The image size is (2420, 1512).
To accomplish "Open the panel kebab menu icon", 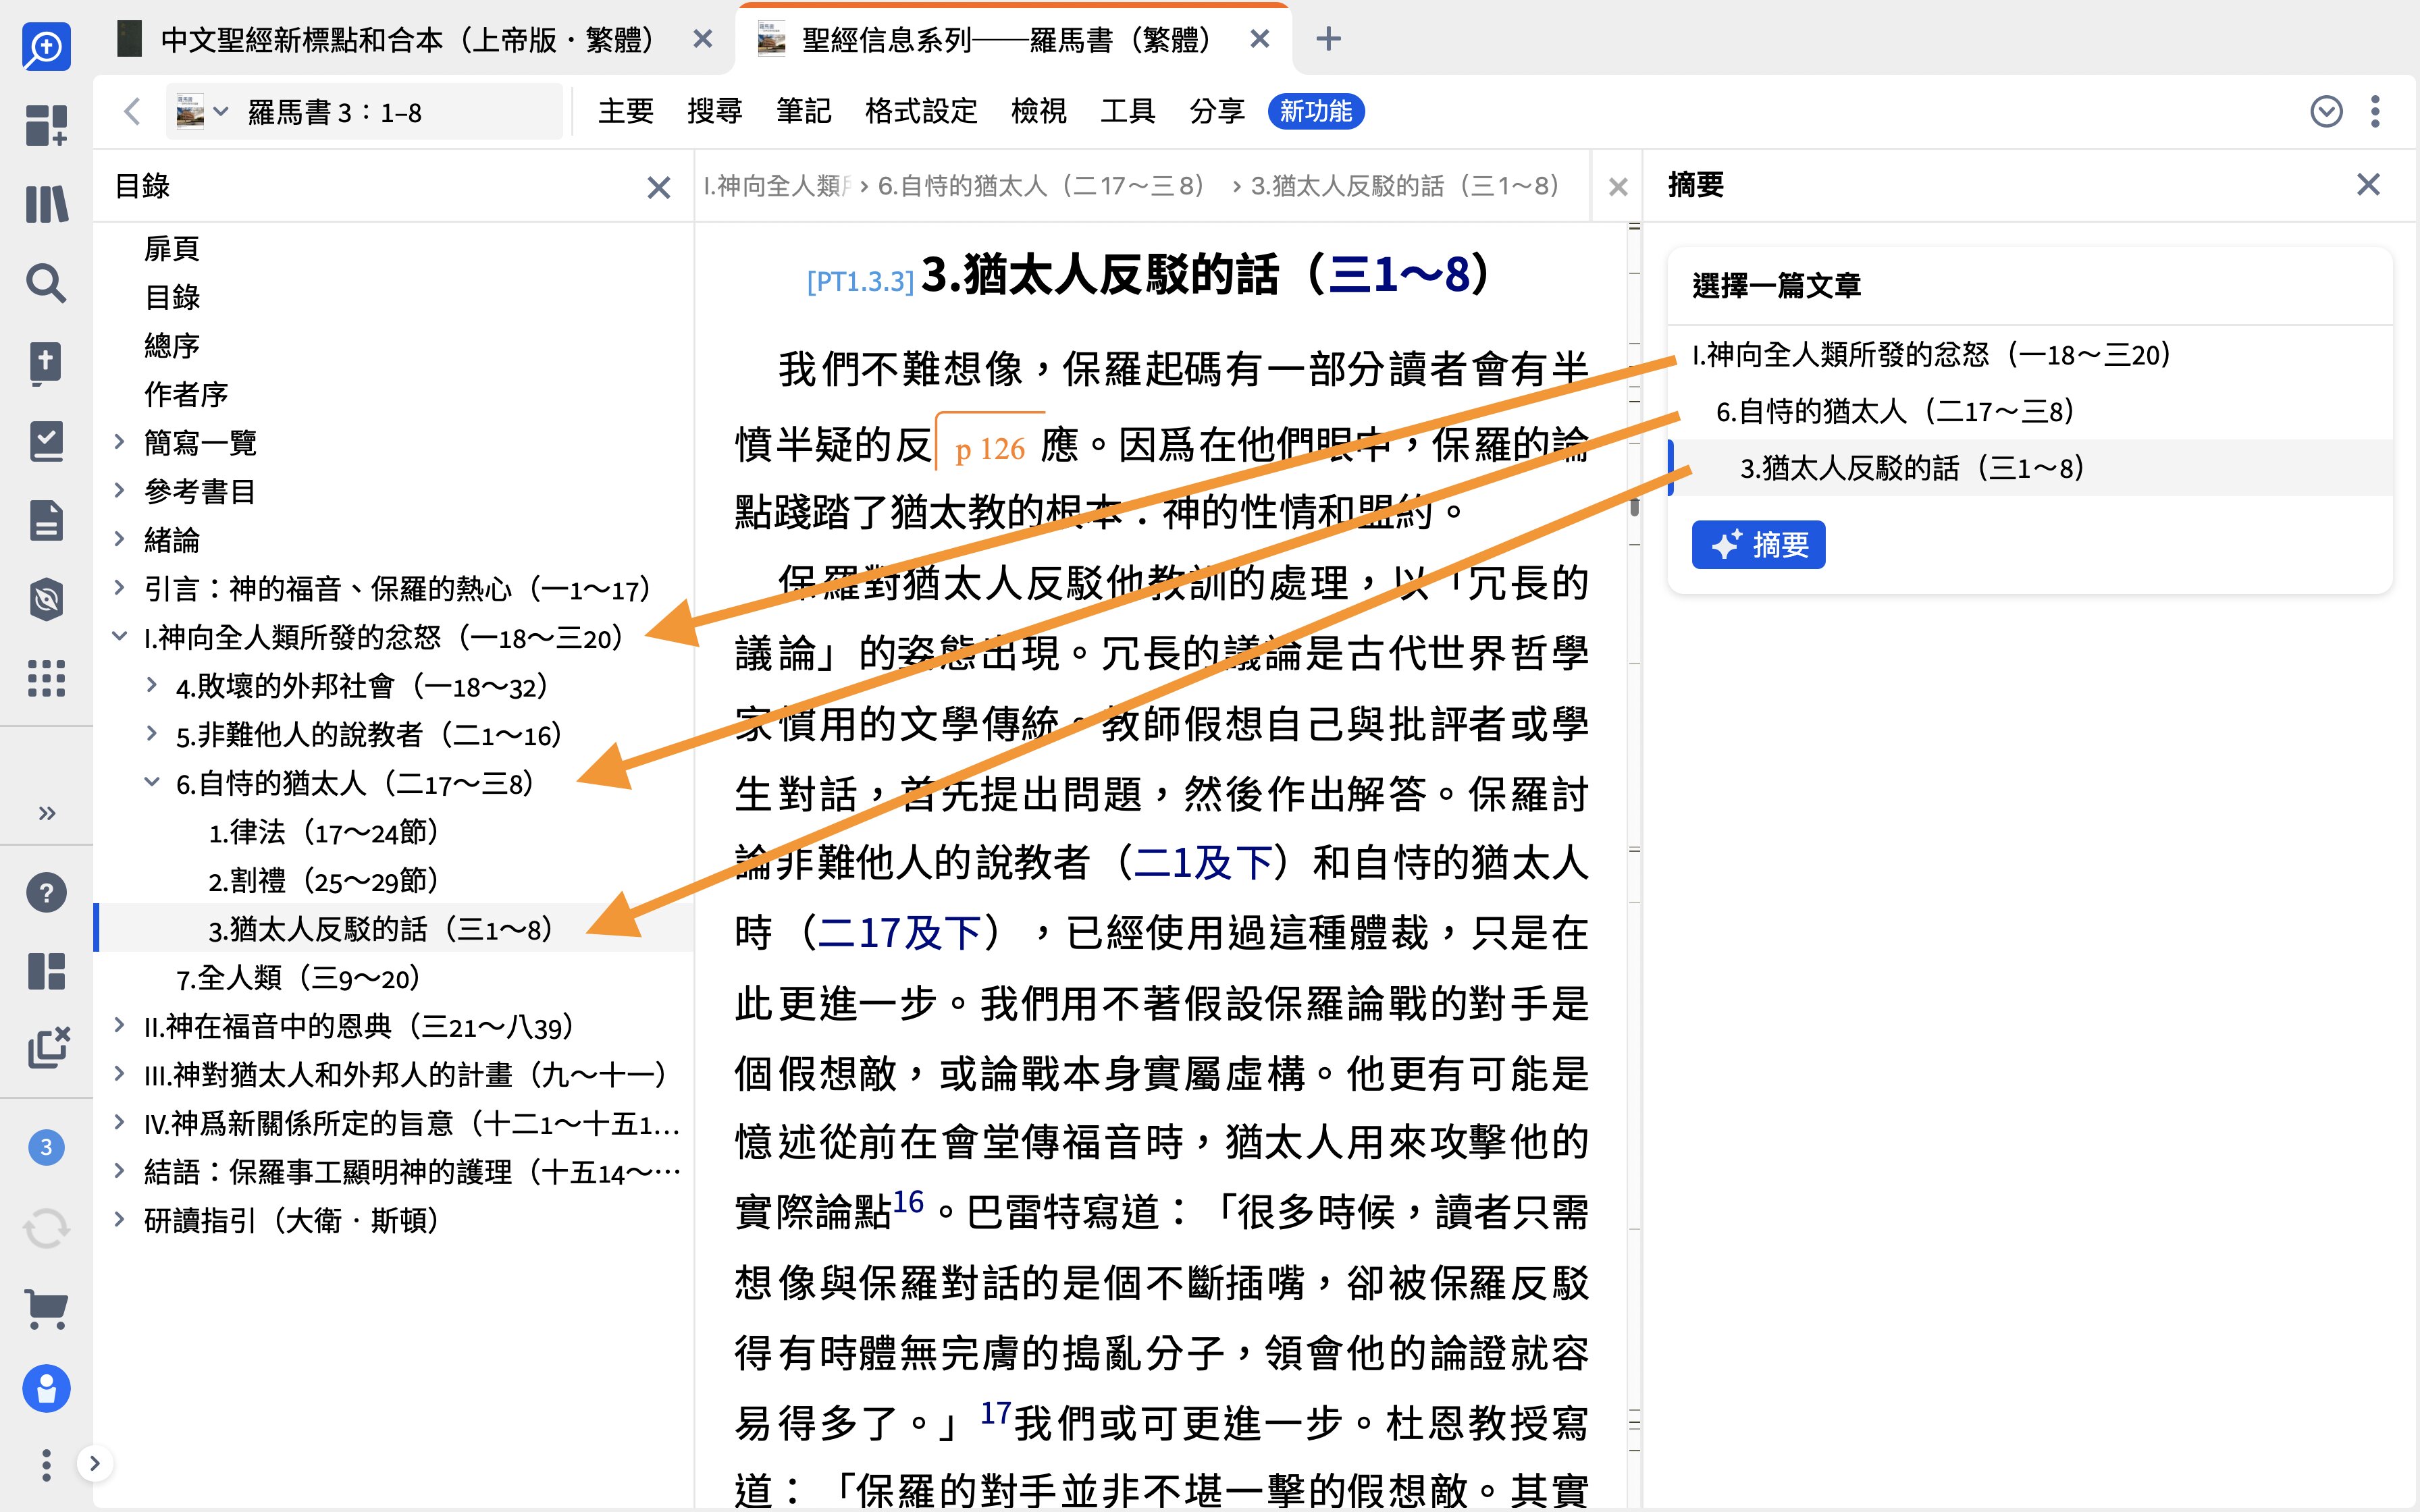I will (x=2375, y=111).
